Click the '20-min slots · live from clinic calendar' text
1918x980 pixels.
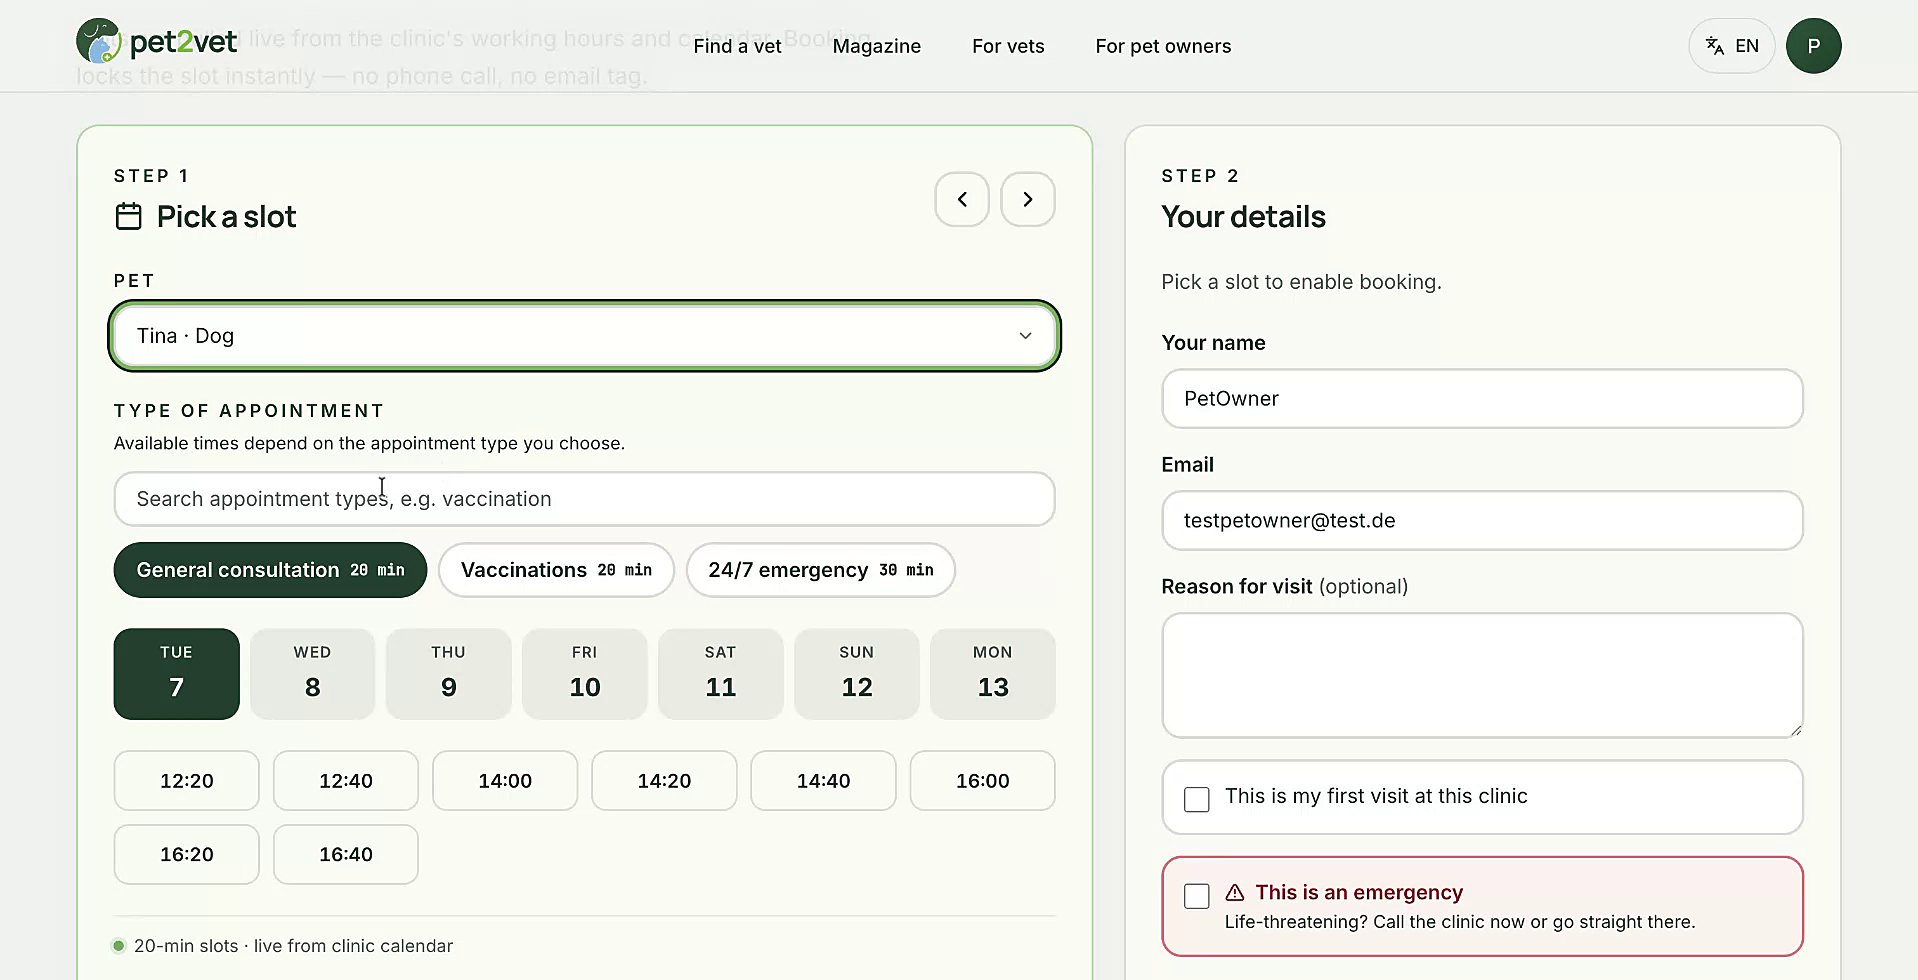click(x=293, y=946)
